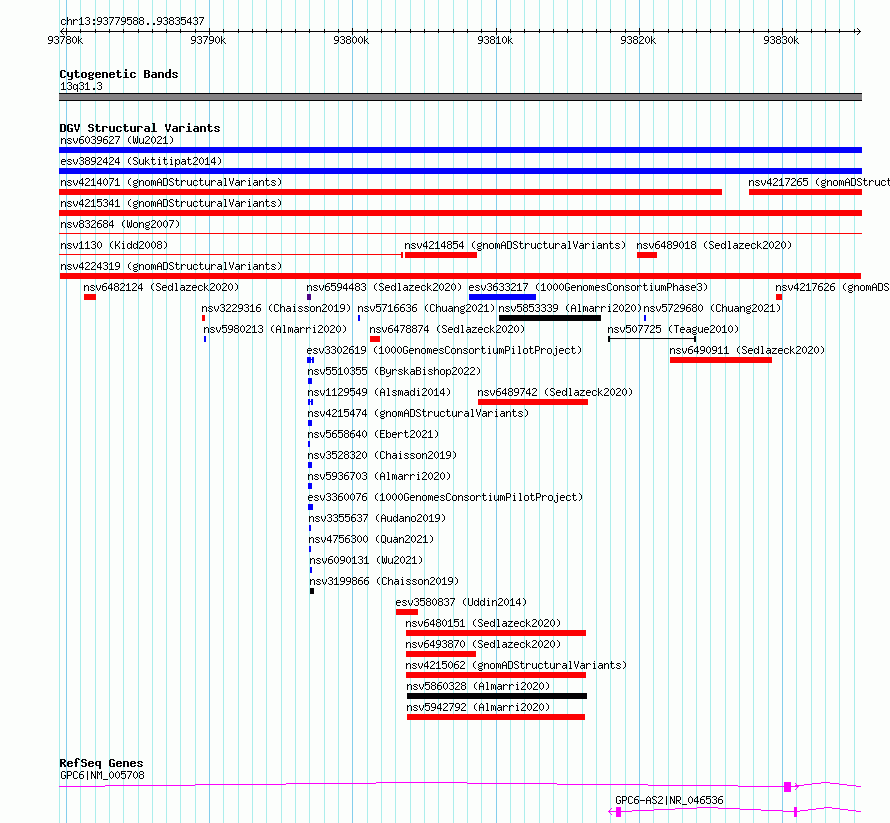Click the RefSeq Genes track title
Image resolution: width=890 pixels, height=823 pixels.
102,763
